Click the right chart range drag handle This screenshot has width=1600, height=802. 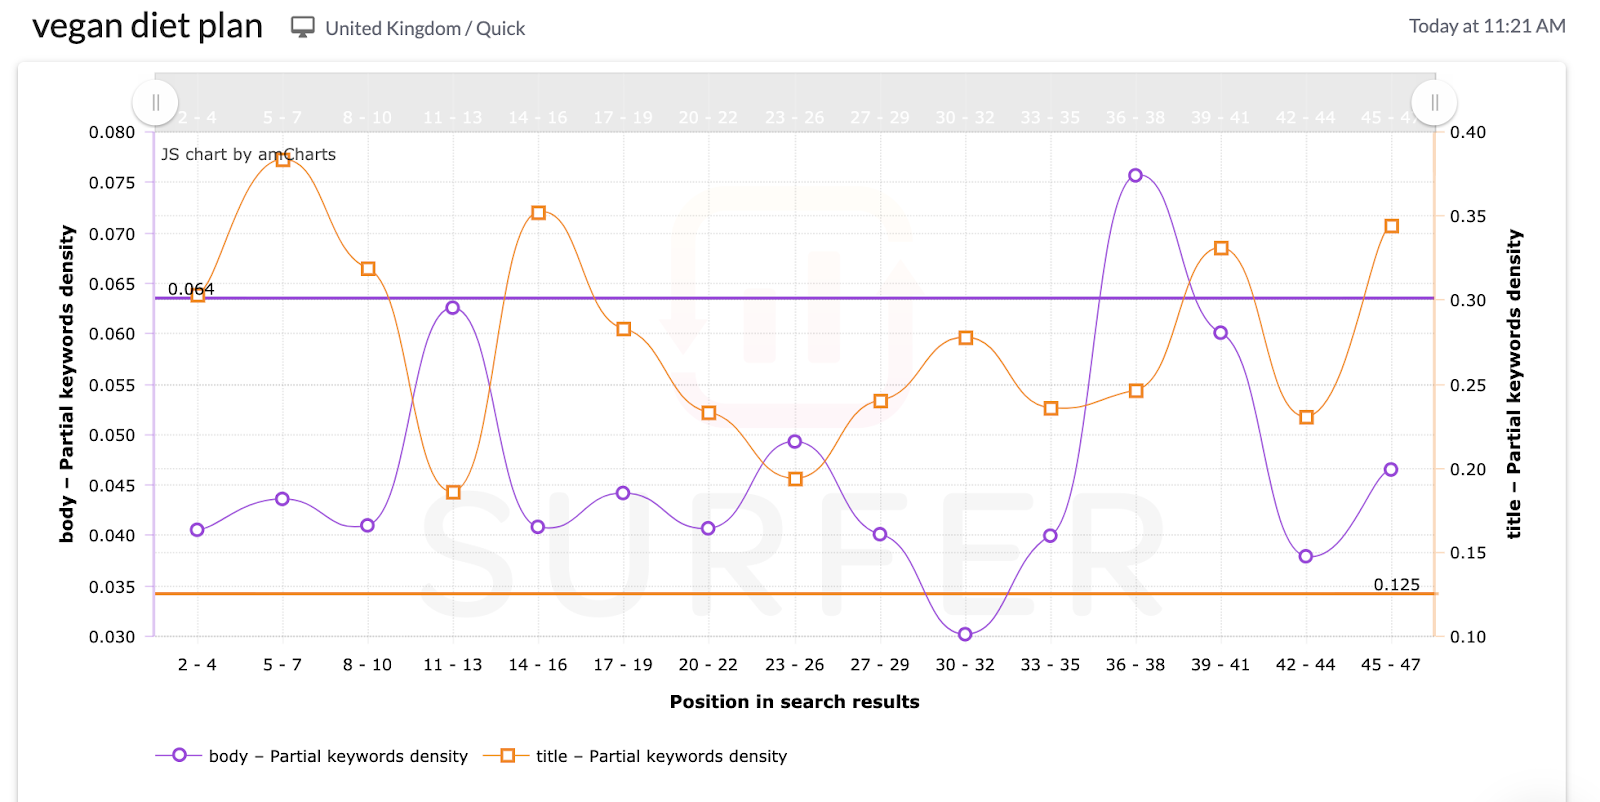coord(1434,101)
